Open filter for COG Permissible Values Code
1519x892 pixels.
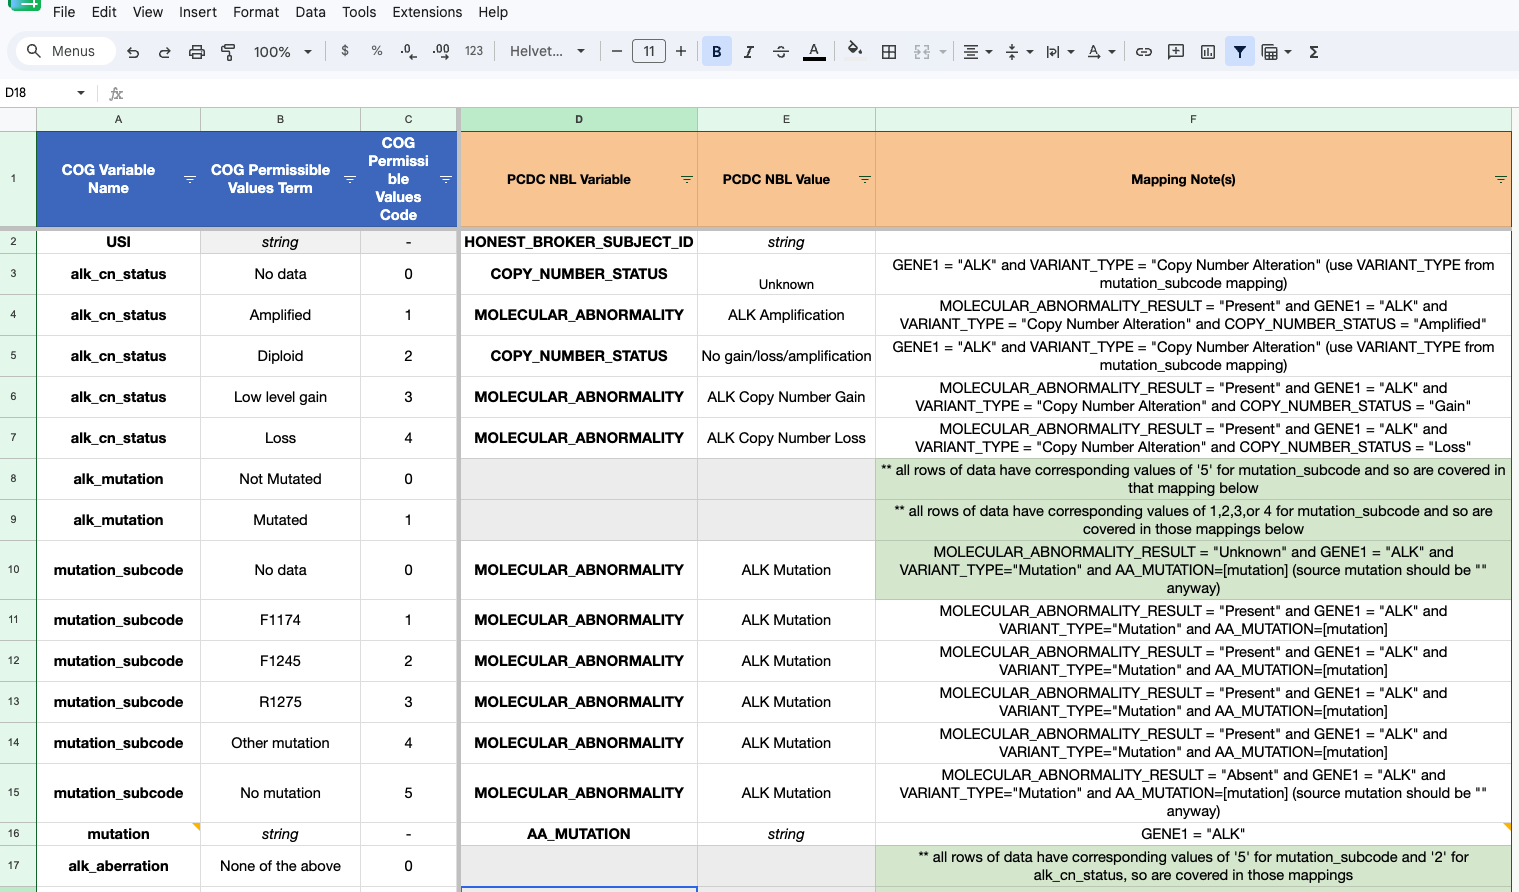click(446, 180)
